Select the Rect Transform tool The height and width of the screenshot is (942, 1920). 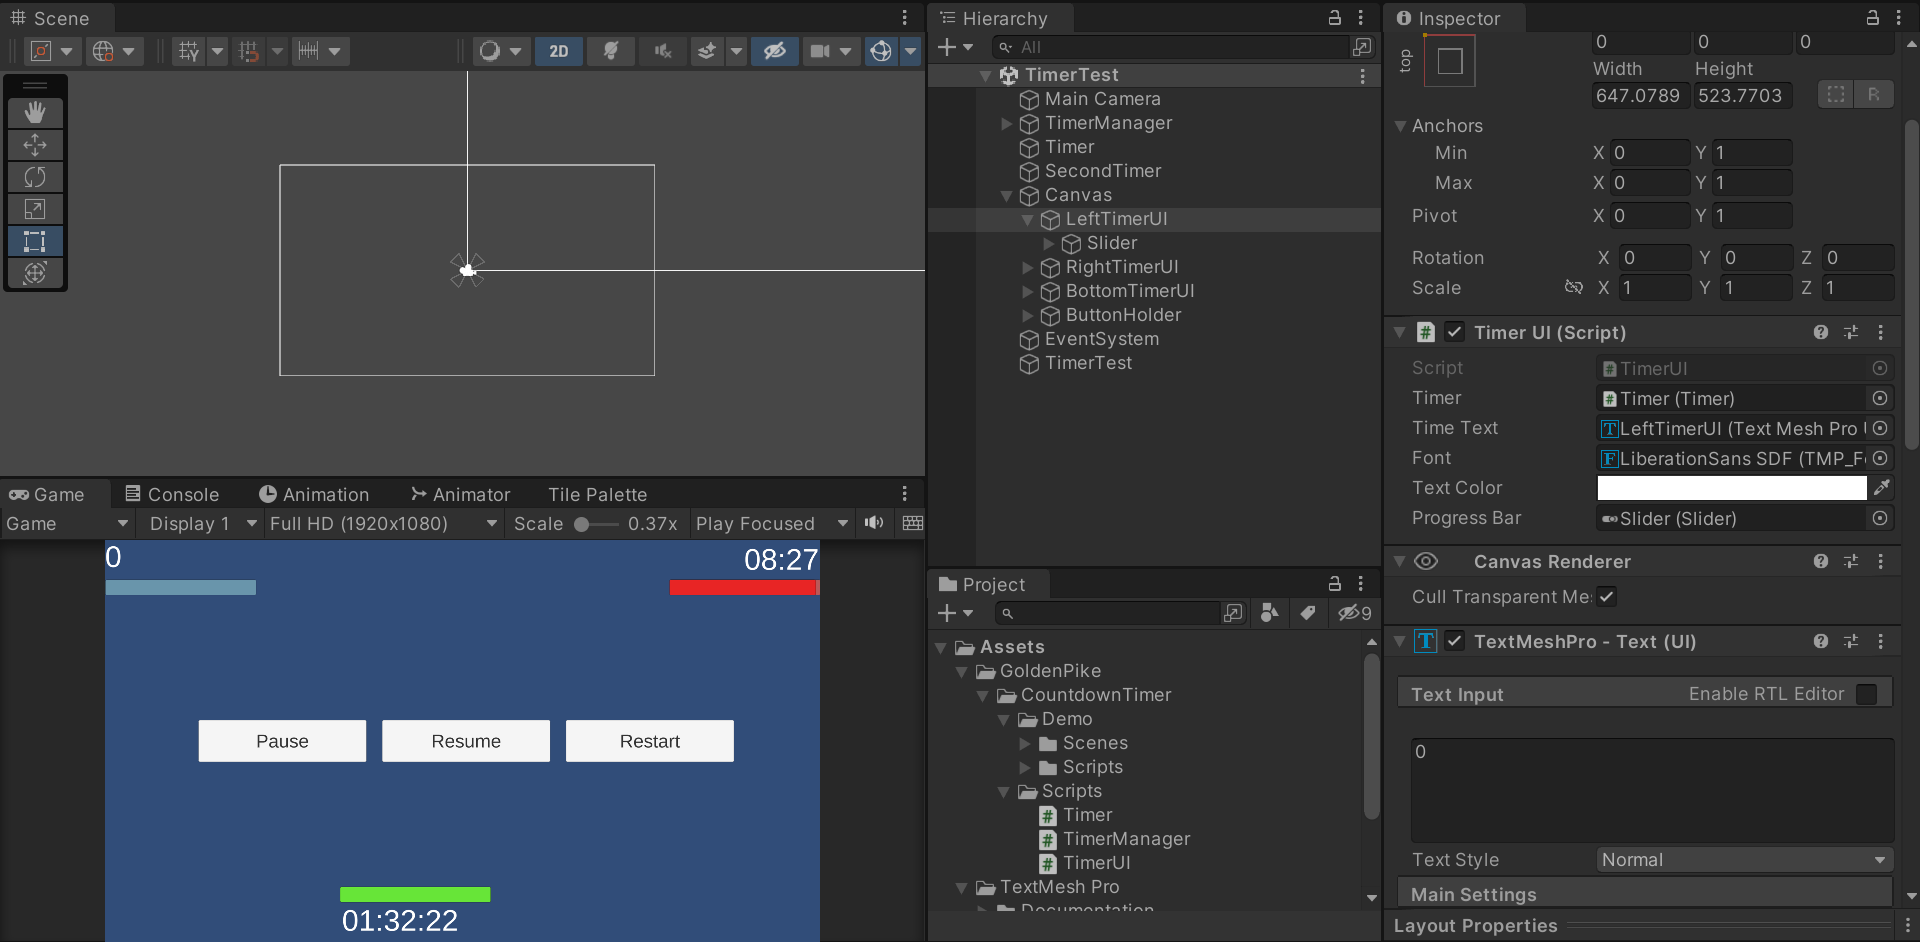(x=35, y=241)
